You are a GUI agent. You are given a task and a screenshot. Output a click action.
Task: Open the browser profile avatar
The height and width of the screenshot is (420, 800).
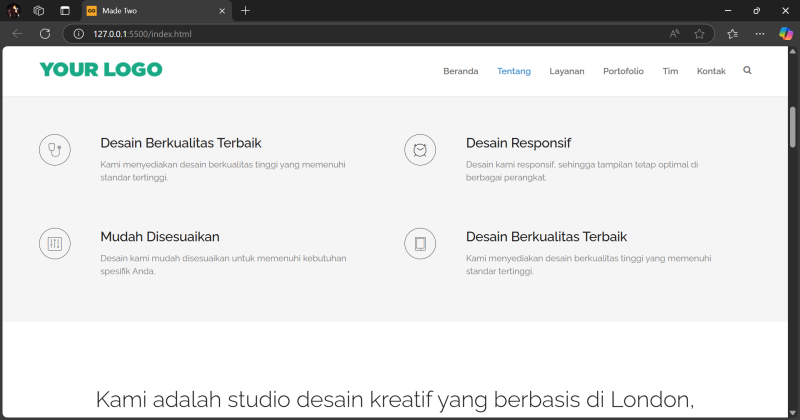(x=14, y=10)
